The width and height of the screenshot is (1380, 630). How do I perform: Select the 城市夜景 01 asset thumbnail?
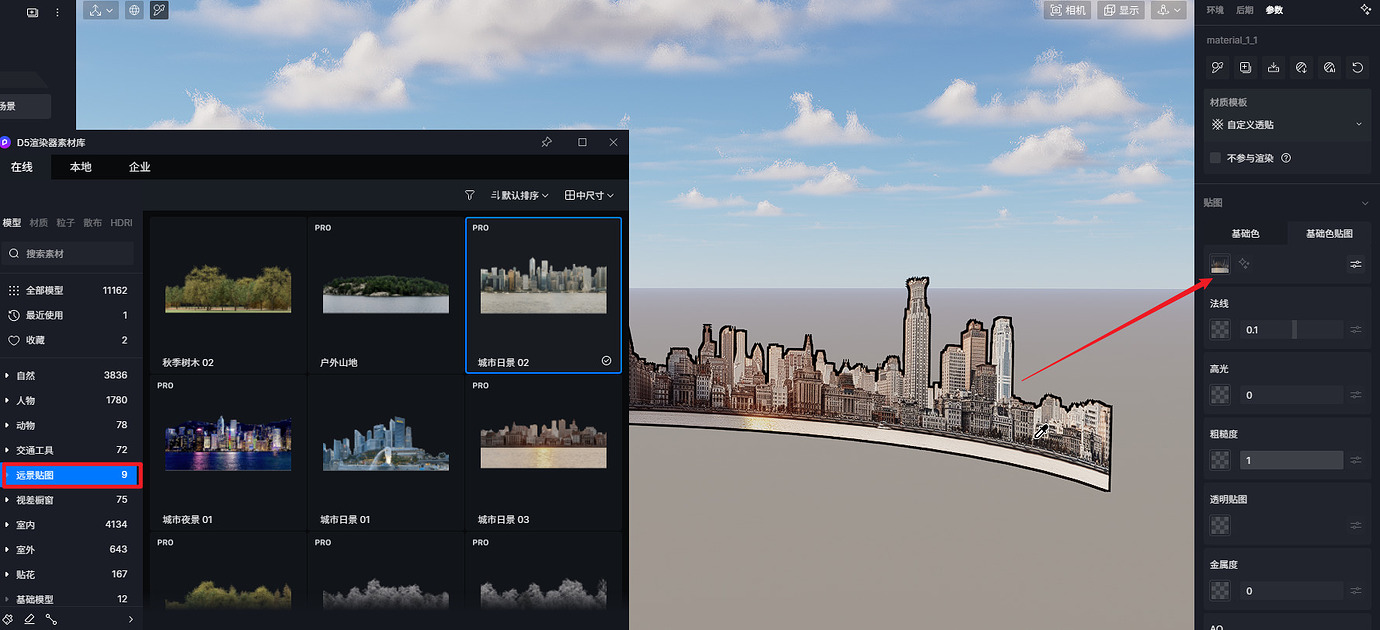tap(228, 445)
